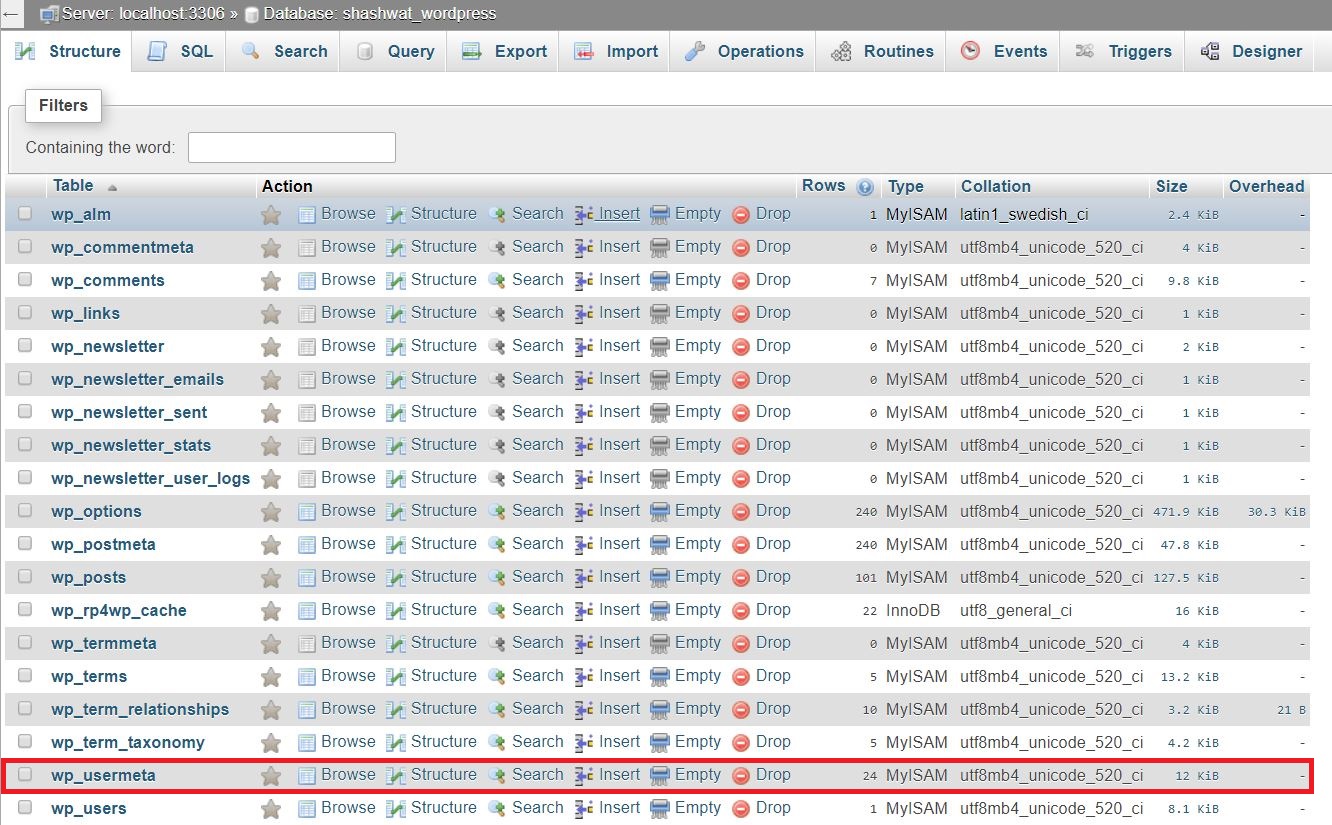This screenshot has width=1332, height=825.
Task: Mark wp_users as favorite via star icon
Action: pos(270,808)
